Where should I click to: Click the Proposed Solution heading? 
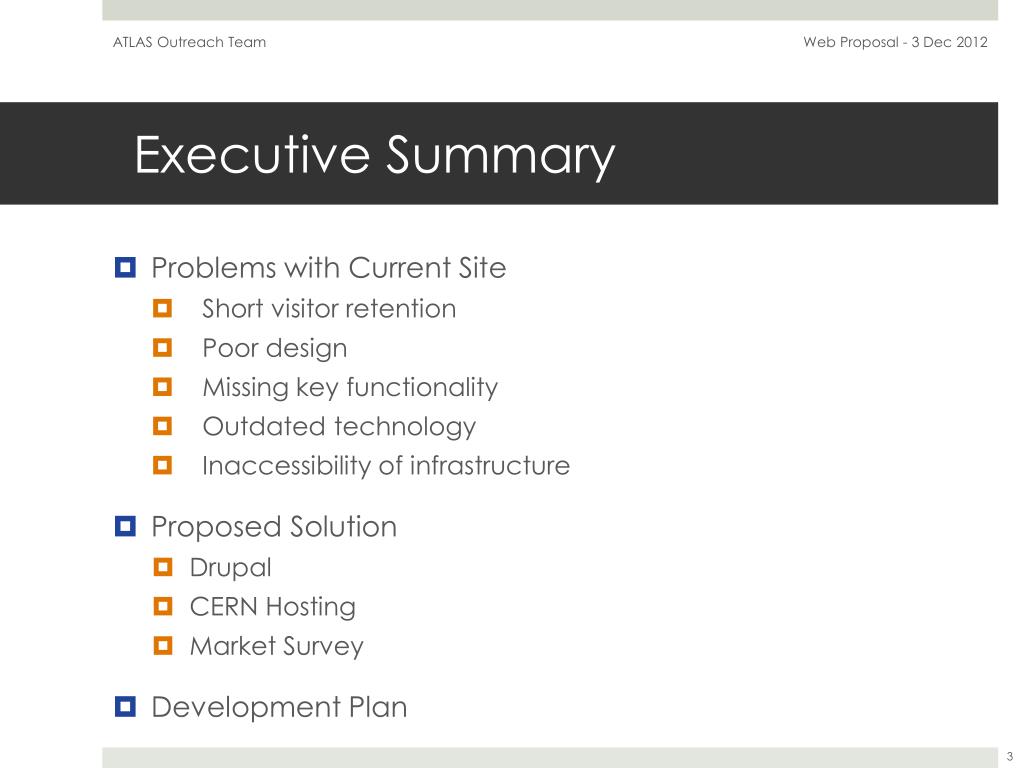tap(273, 526)
